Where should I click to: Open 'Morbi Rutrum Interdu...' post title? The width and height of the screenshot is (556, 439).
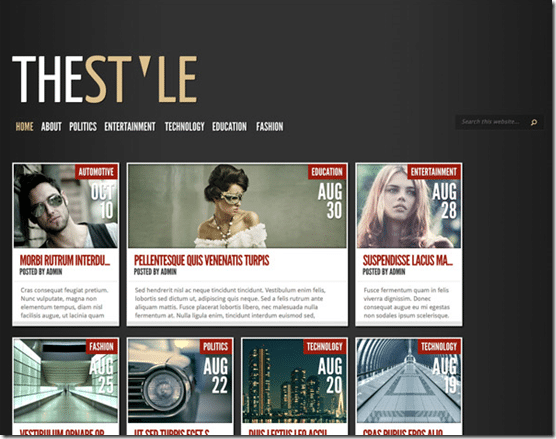[x=65, y=261]
